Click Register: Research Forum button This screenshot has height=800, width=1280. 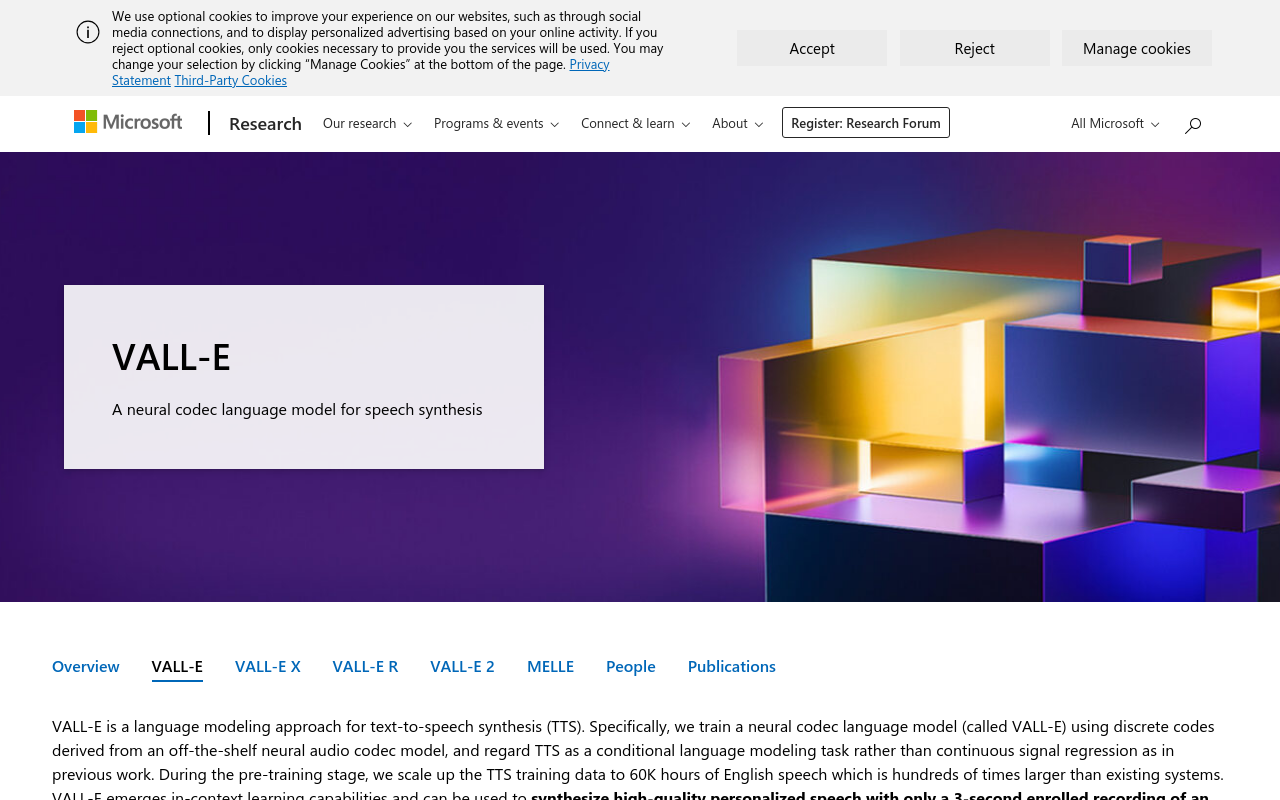pyautogui.click(x=866, y=123)
